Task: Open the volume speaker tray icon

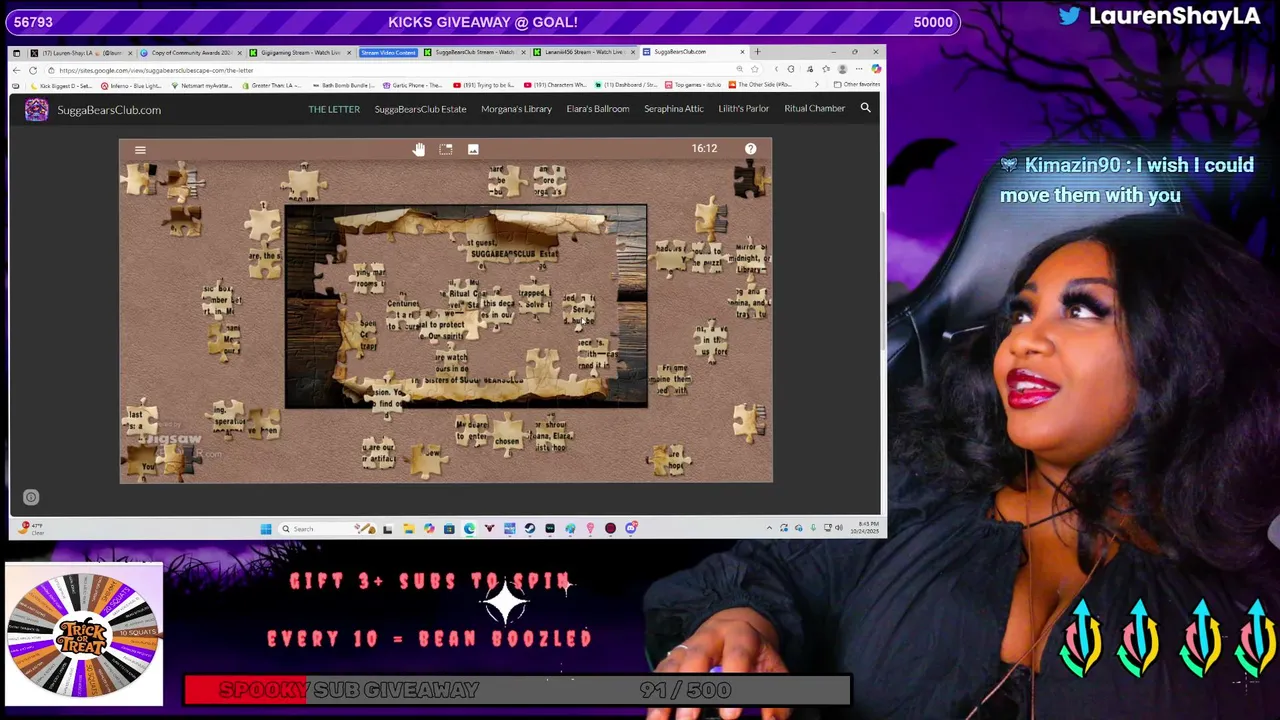Action: 839,528
